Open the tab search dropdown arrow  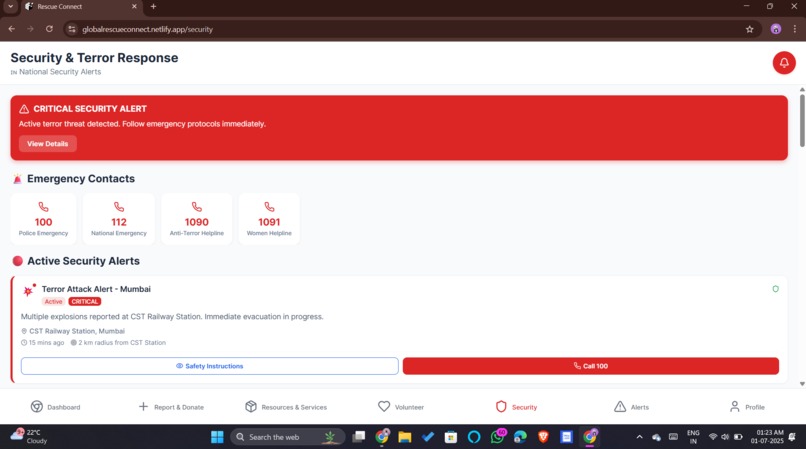point(10,7)
